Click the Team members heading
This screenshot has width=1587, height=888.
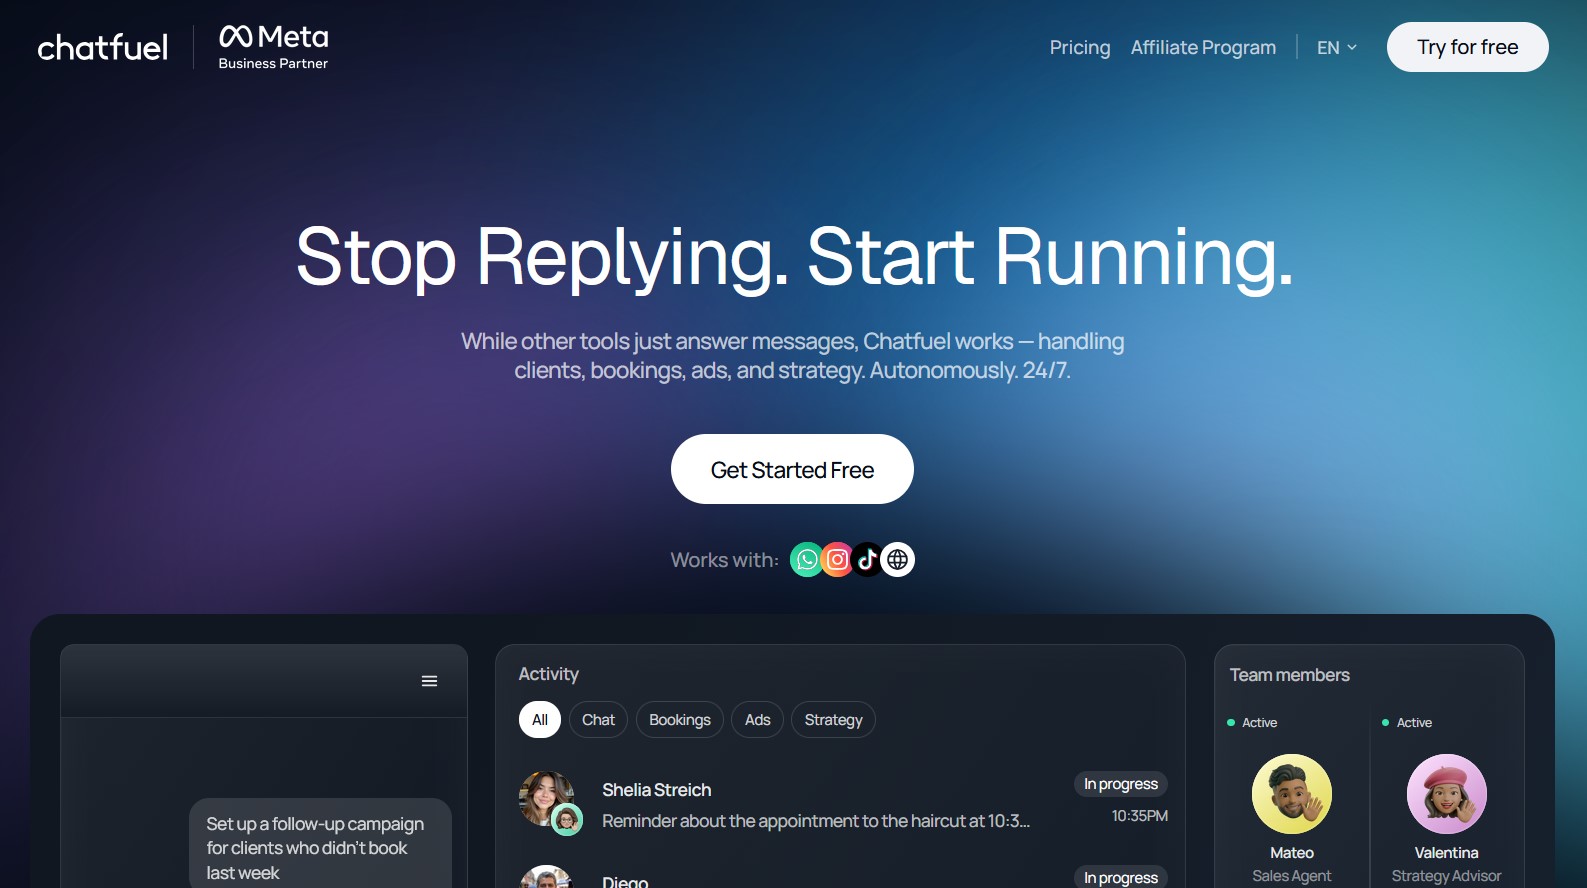pos(1290,675)
